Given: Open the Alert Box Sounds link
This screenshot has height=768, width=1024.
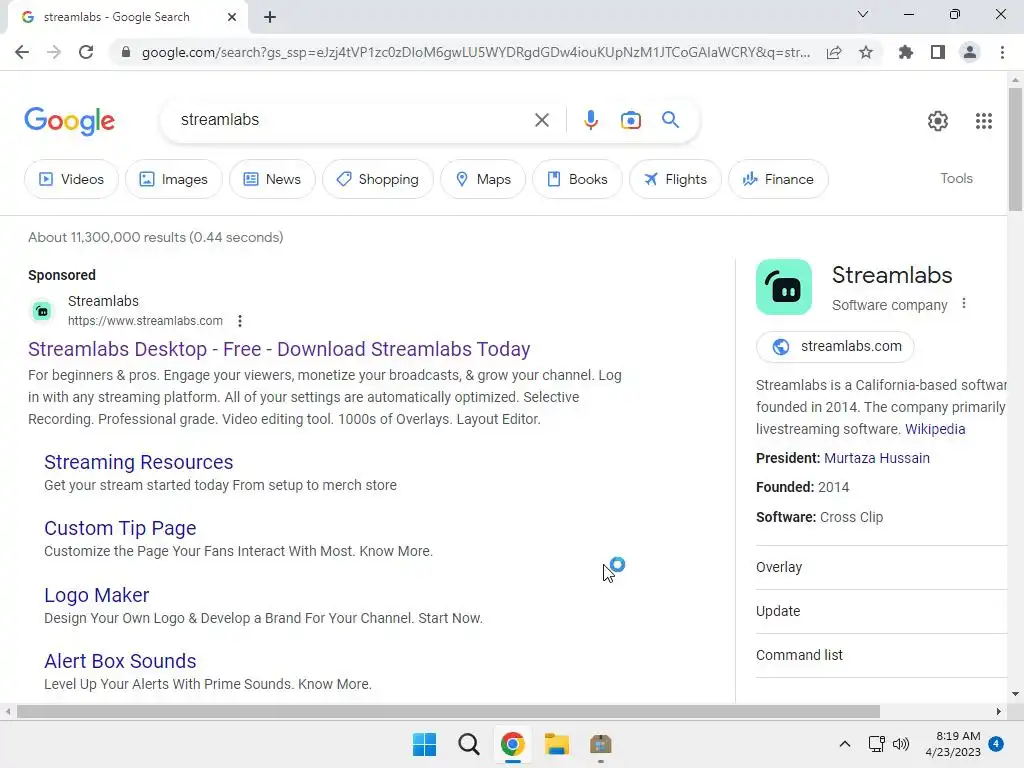Looking at the screenshot, I should 120,661.
